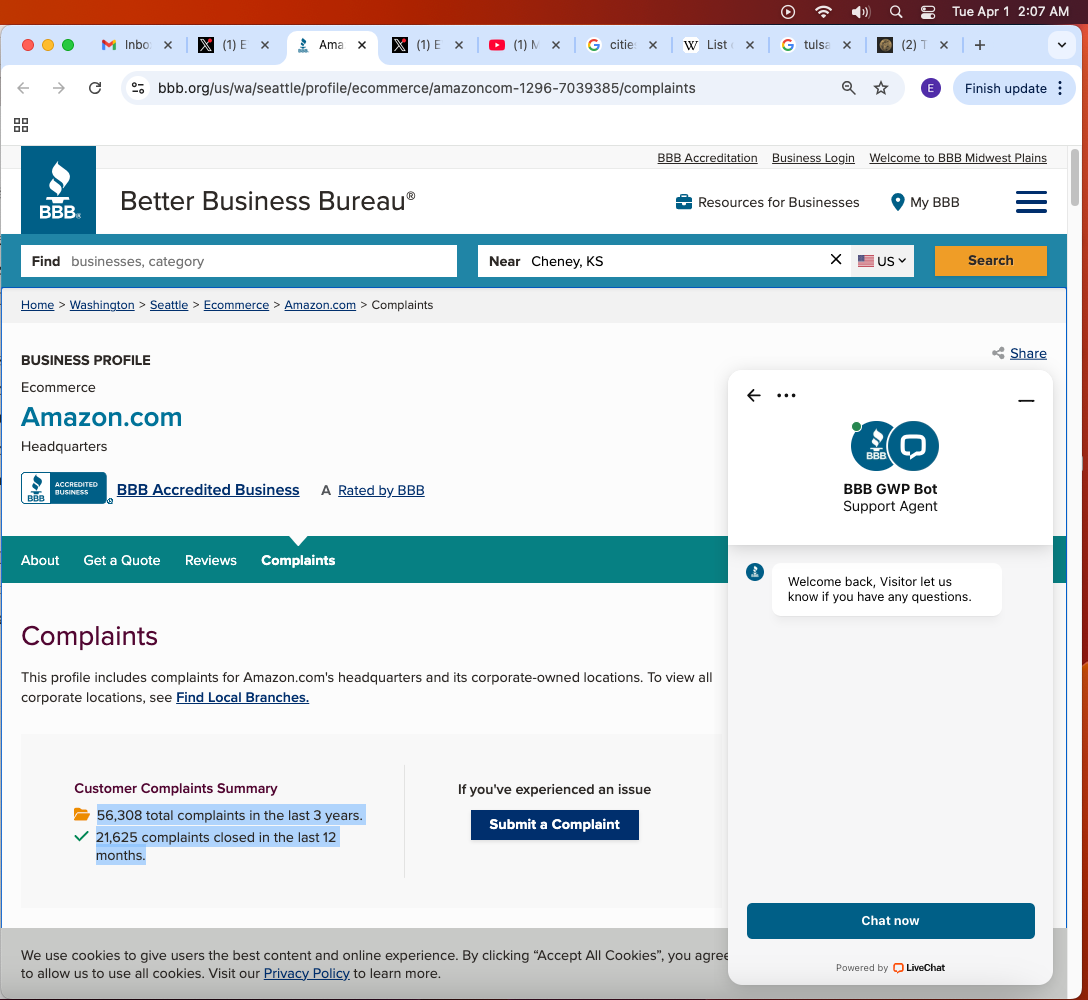The width and height of the screenshot is (1088, 1000).
Task: Click the Share icon link
Action: pyautogui.click(x=1019, y=353)
